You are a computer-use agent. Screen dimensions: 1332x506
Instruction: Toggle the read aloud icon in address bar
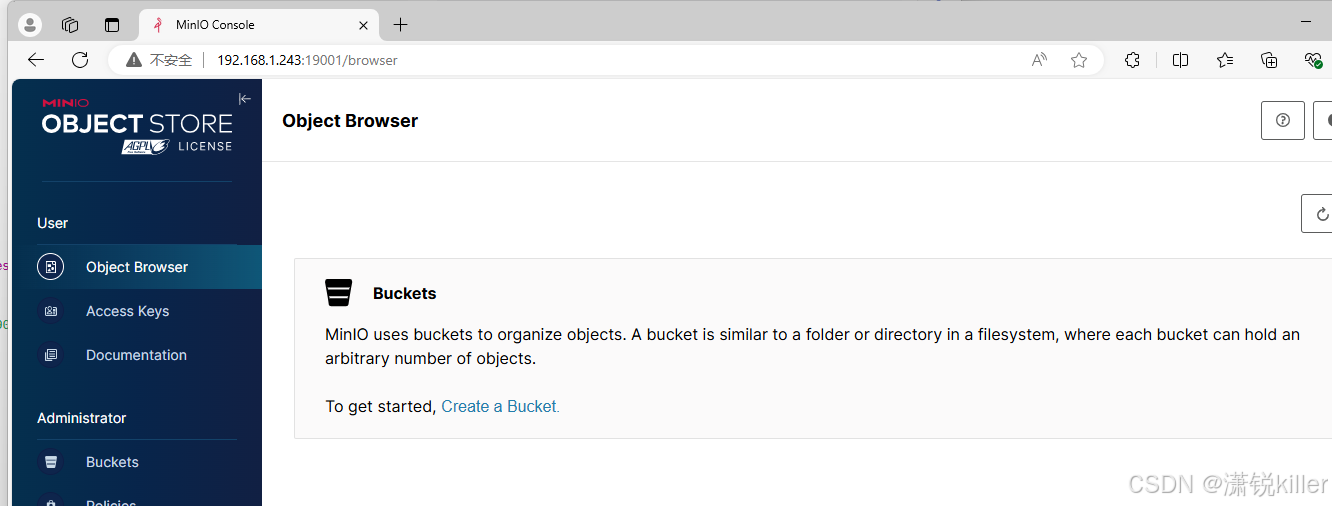pos(1039,60)
